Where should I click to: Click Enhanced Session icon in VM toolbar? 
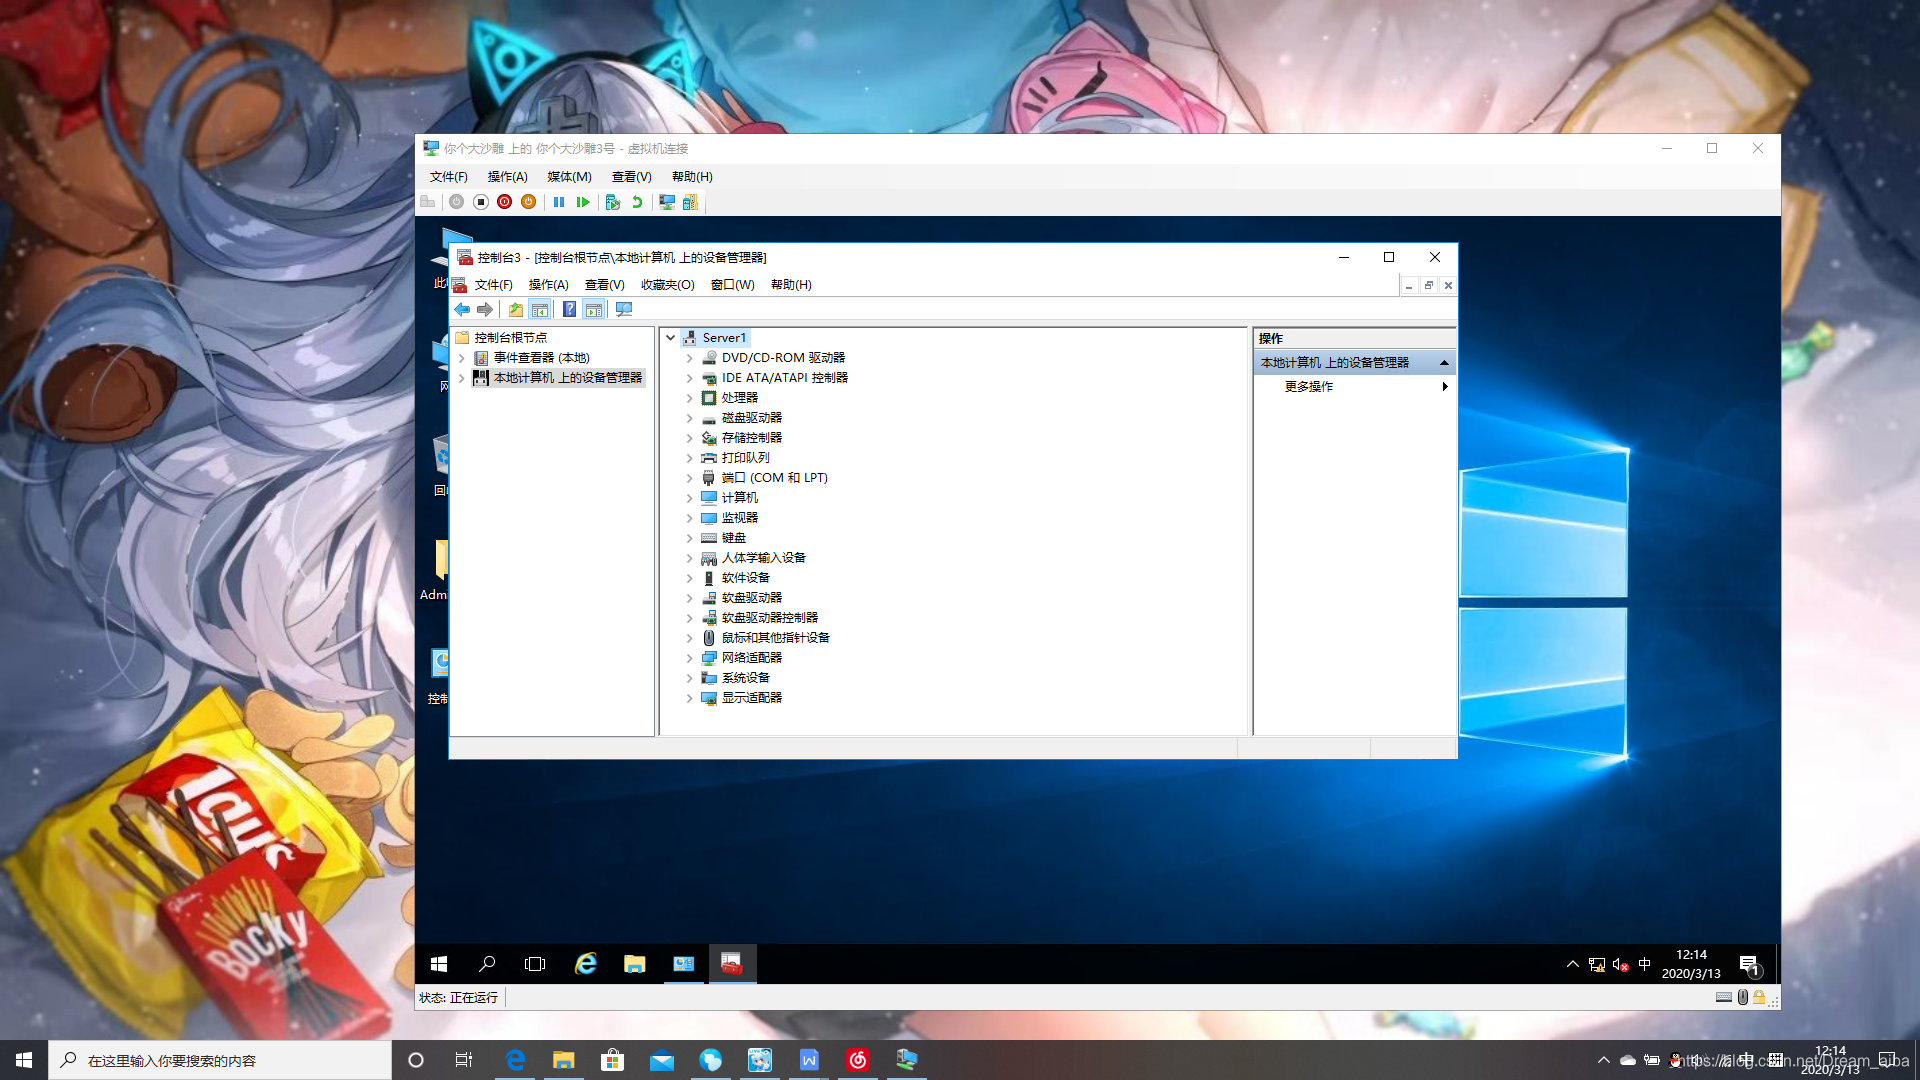667,202
